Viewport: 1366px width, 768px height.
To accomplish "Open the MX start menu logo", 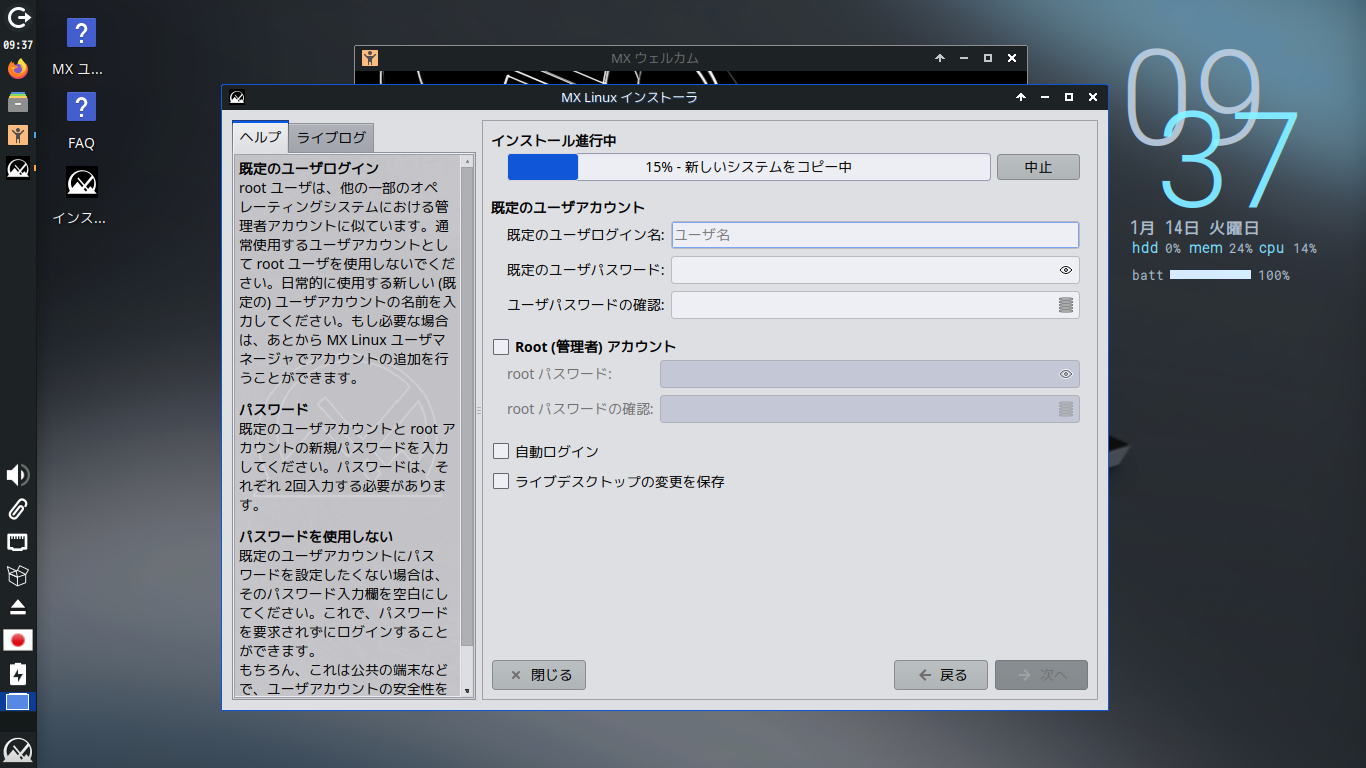I will pyautogui.click(x=18, y=750).
